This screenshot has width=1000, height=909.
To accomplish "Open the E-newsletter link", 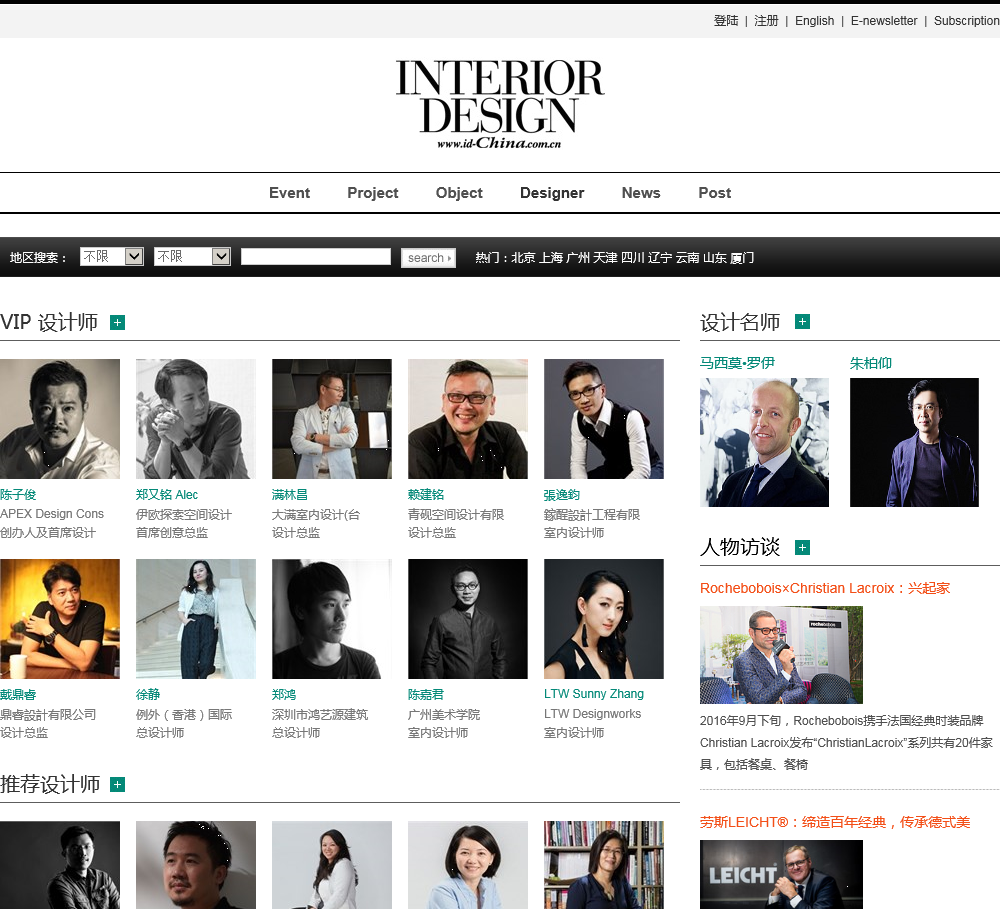I will point(884,20).
